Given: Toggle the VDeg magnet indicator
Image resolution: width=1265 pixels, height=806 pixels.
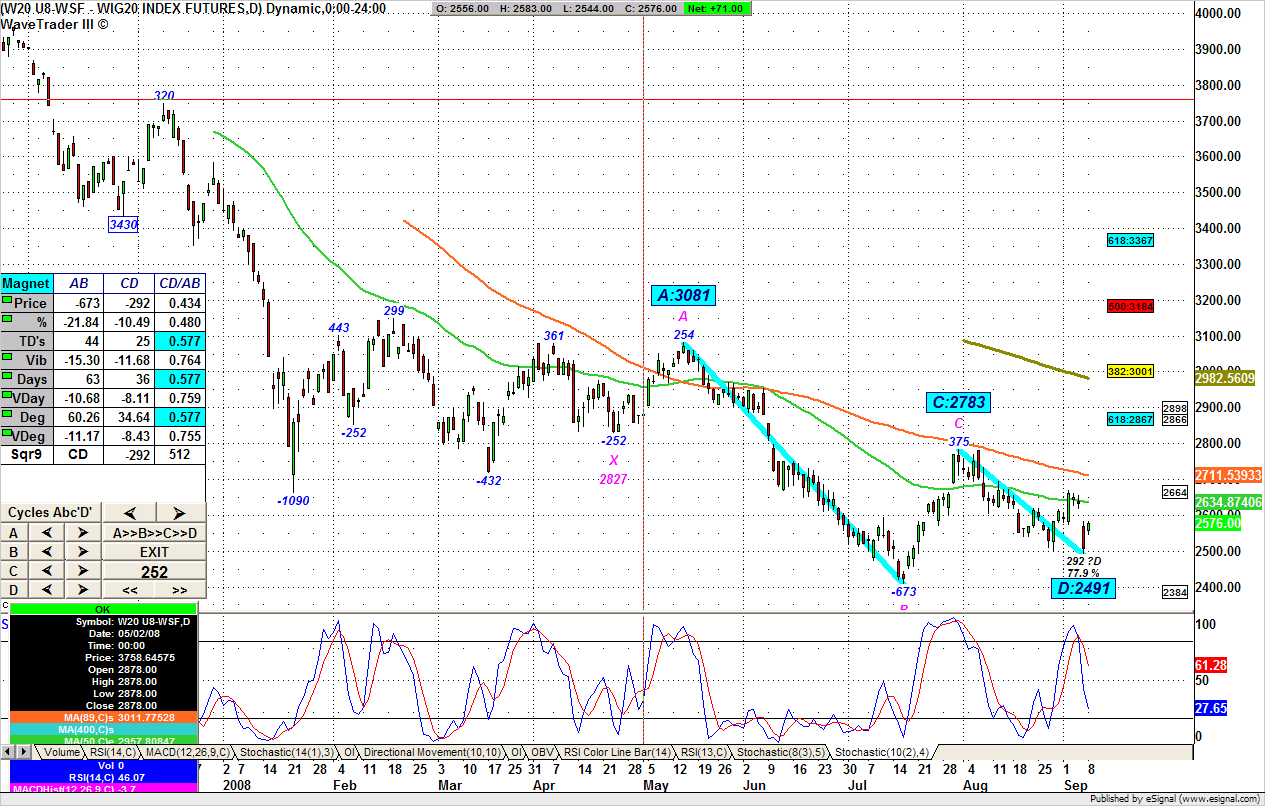Looking at the screenshot, I should [7, 432].
